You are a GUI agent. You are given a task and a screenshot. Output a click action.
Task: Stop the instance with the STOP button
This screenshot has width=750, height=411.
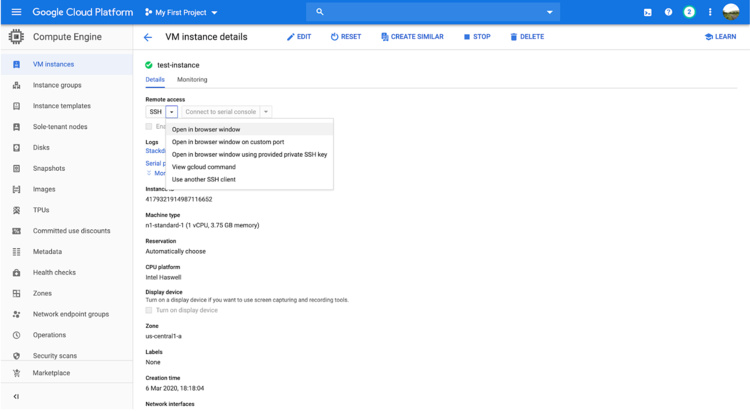click(x=477, y=37)
